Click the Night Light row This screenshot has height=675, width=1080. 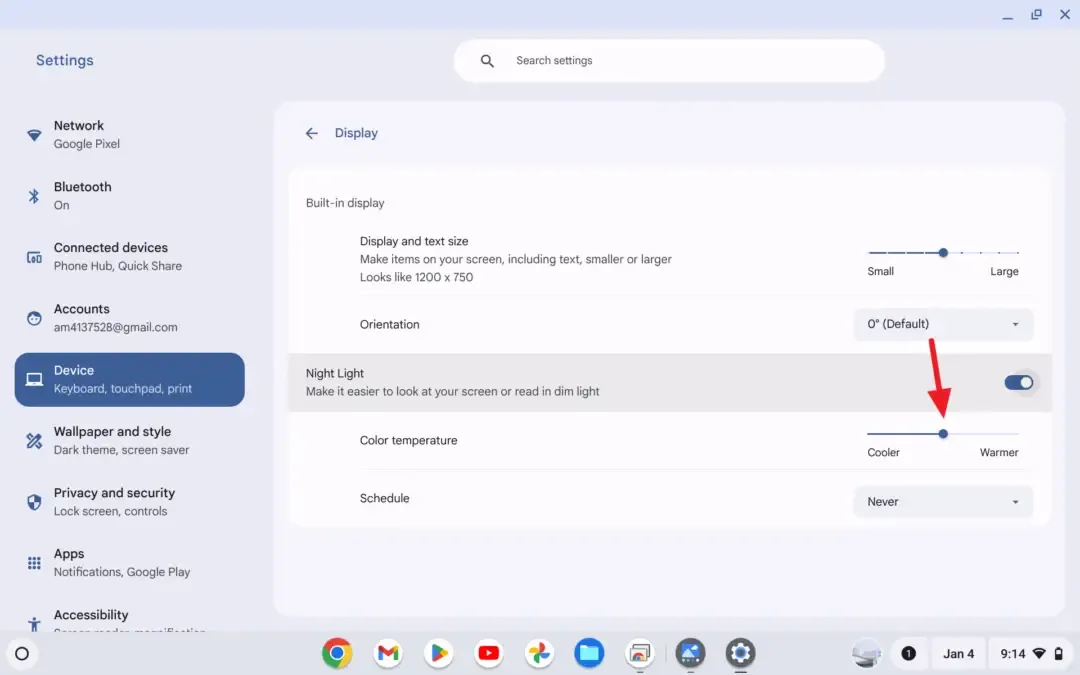[x=669, y=382]
